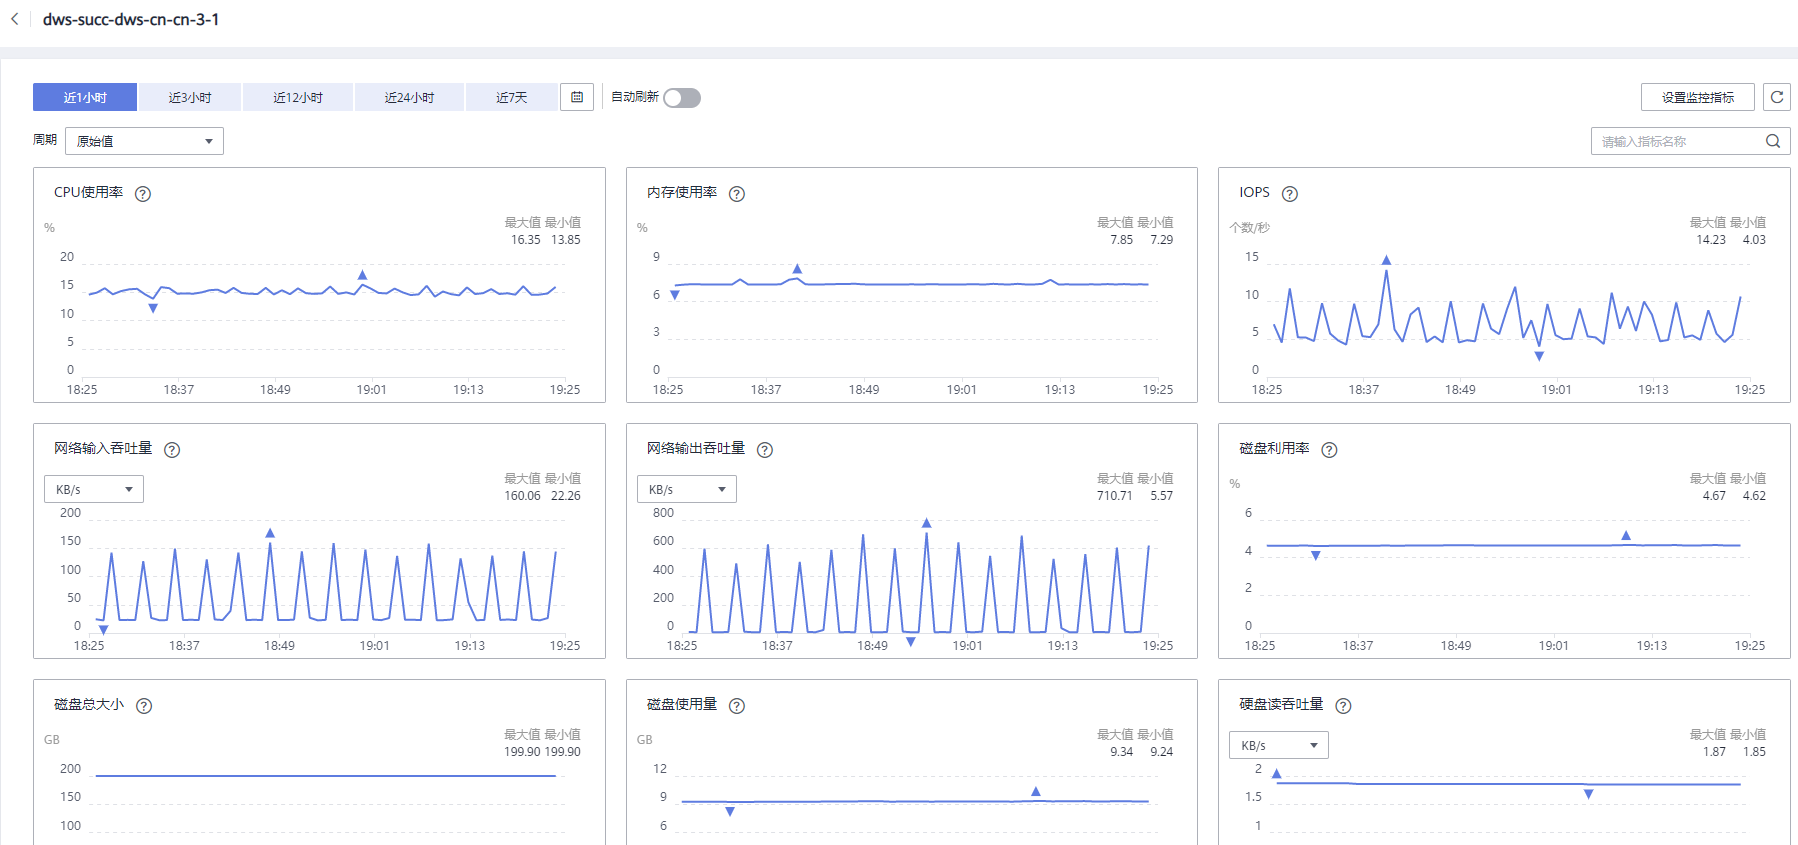Click the max-value marker on the IOPS chart
This screenshot has width=1798, height=845.
1386,260
